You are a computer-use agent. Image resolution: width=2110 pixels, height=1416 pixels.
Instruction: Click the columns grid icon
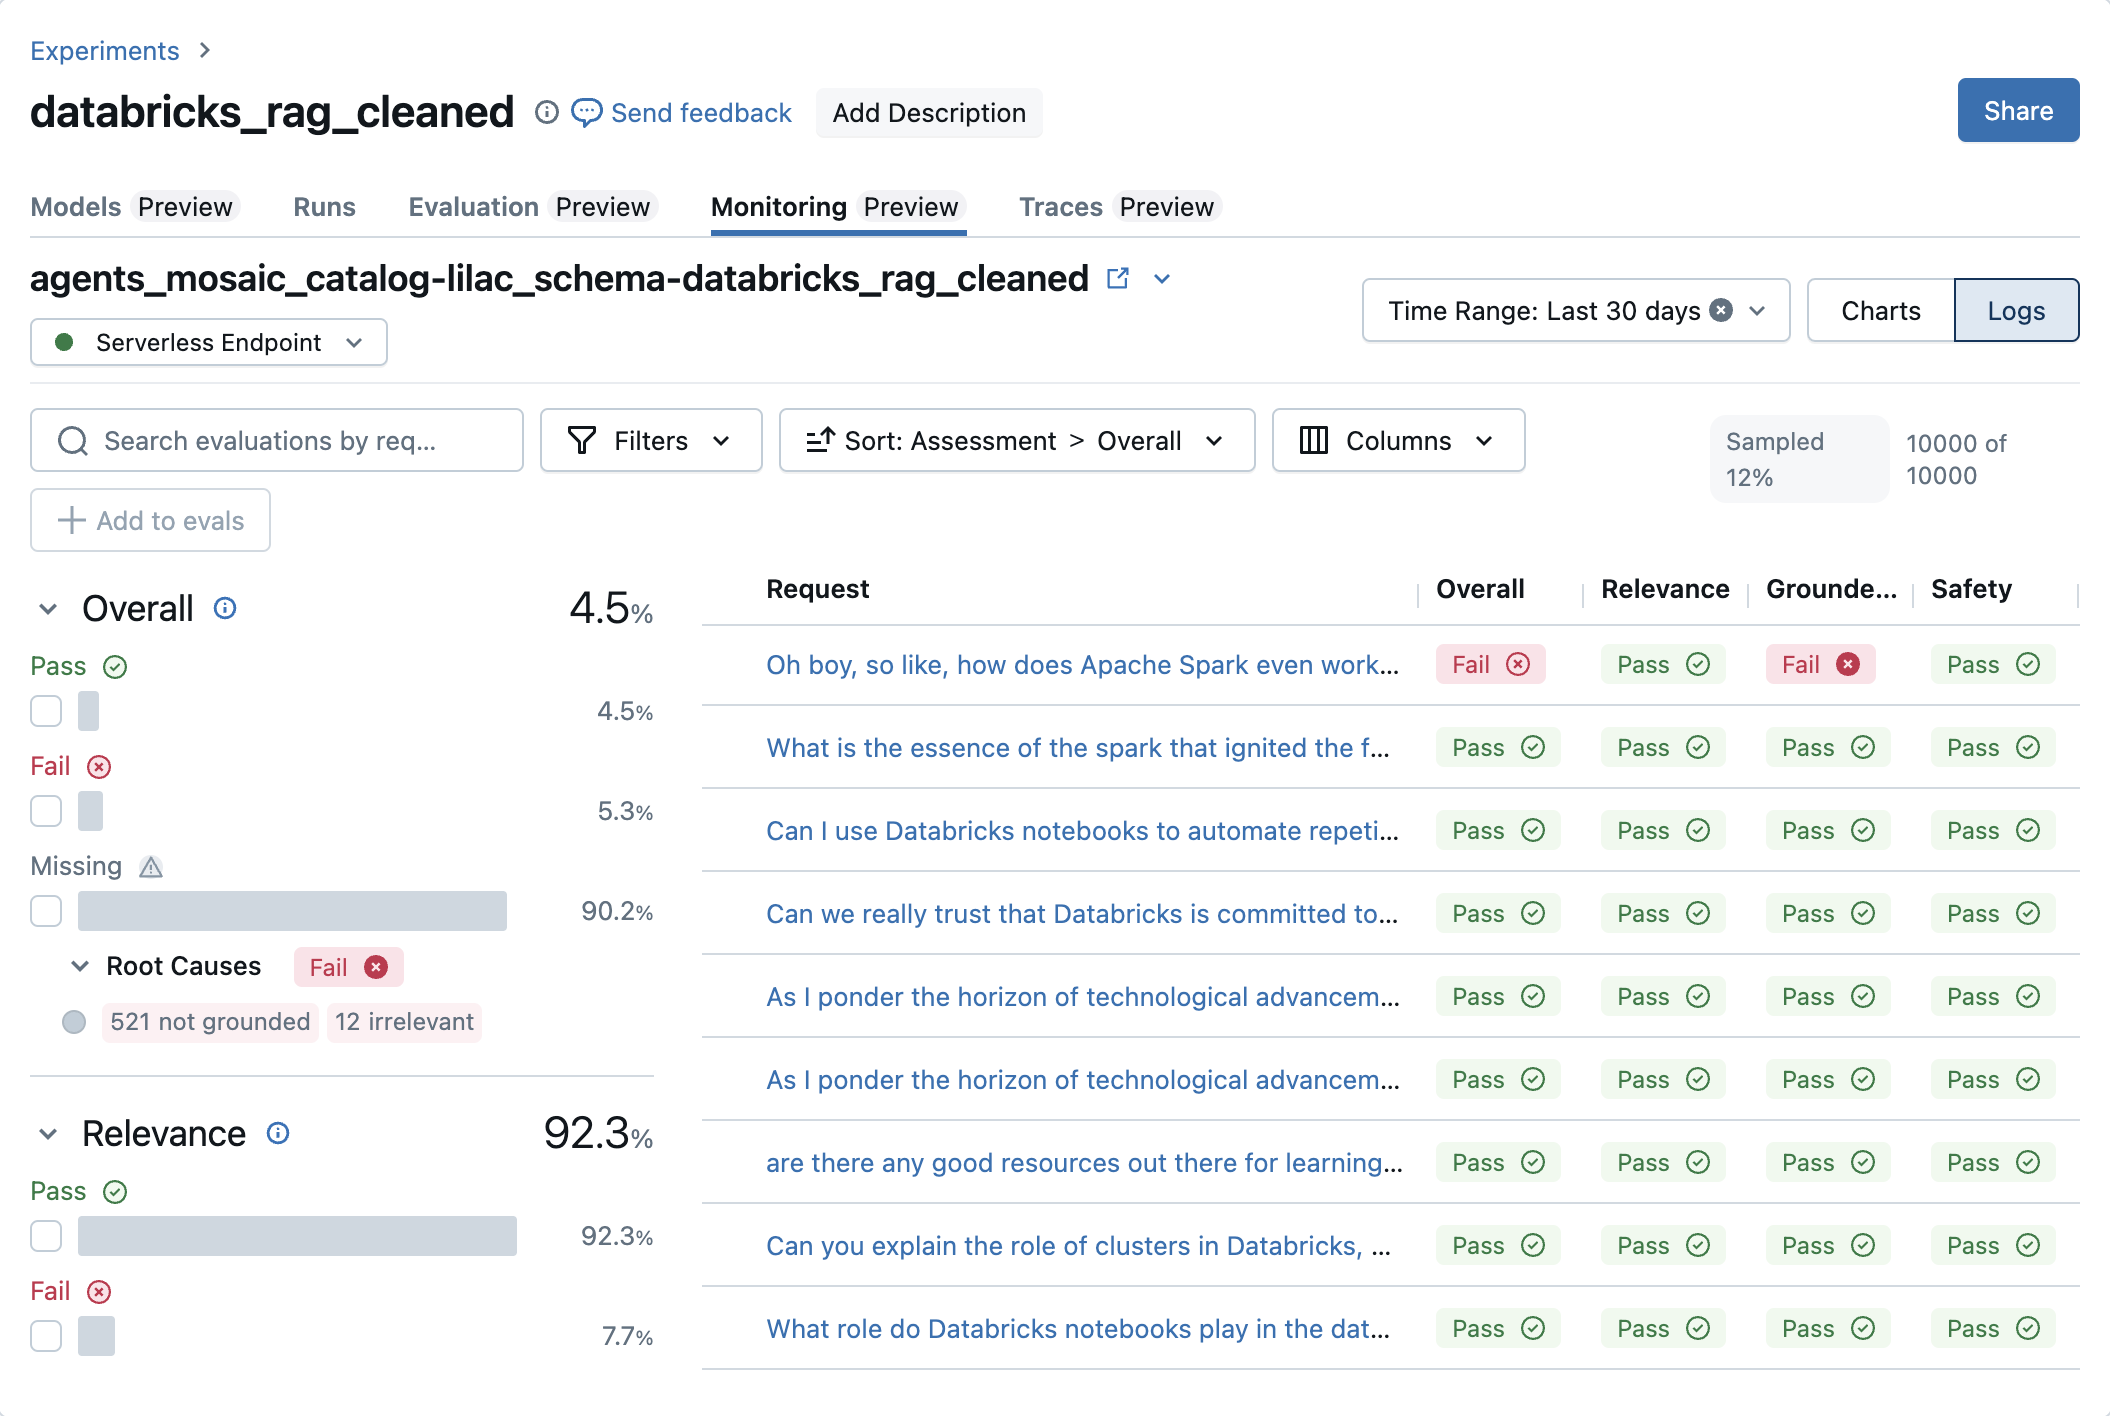coord(1314,440)
